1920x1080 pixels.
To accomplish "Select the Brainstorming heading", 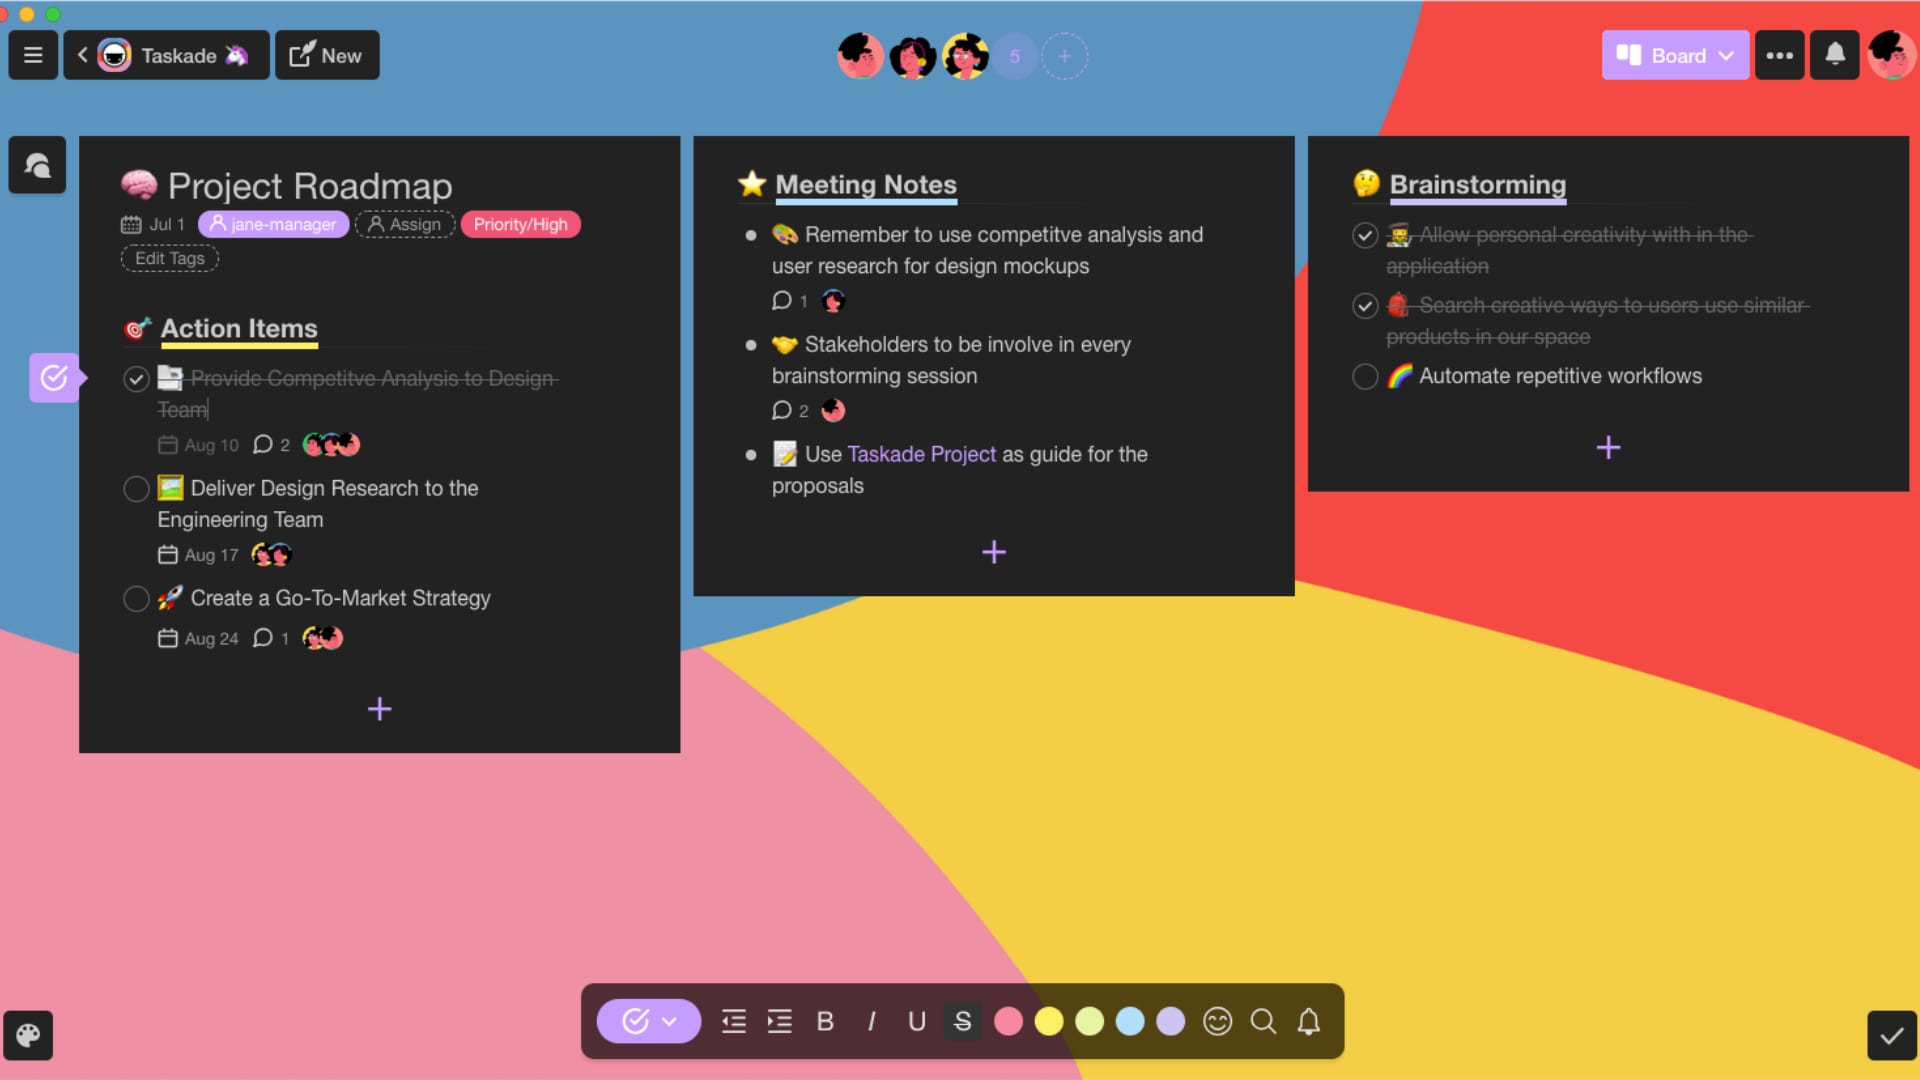I will pyautogui.click(x=1477, y=185).
